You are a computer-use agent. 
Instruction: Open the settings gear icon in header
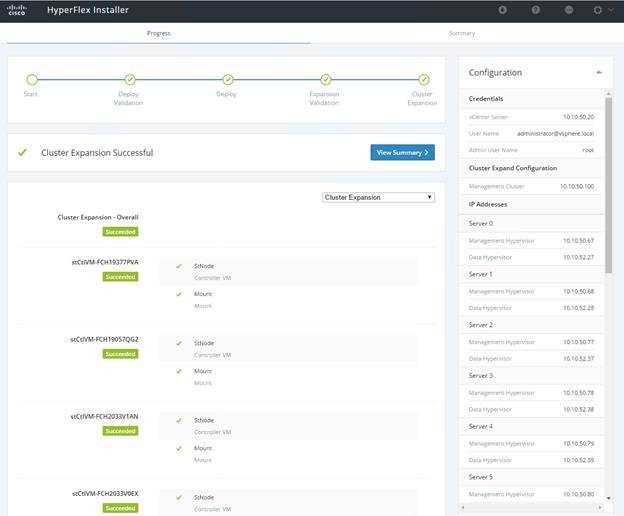597,10
